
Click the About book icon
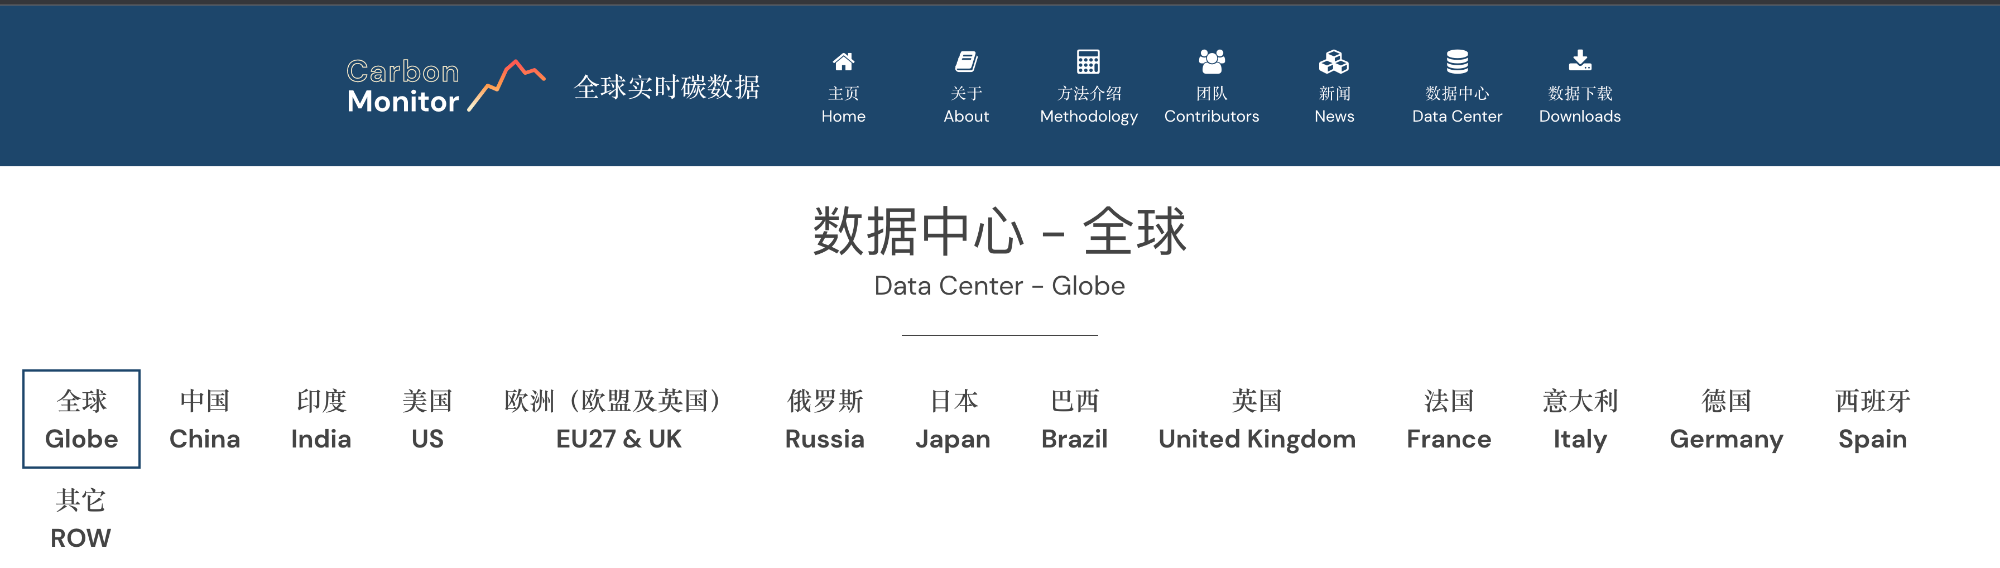click(x=966, y=62)
